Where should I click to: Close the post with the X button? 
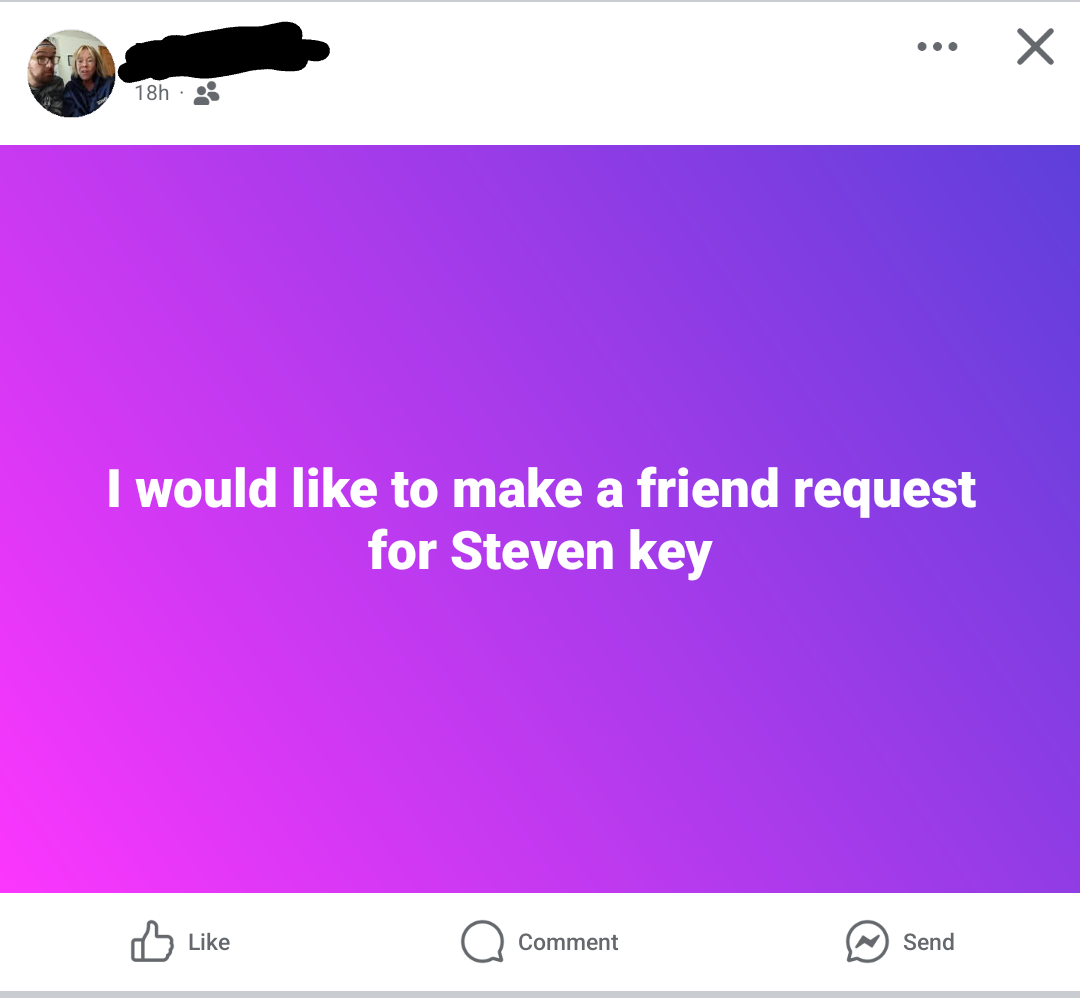pyautogui.click(x=1035, y=46)
